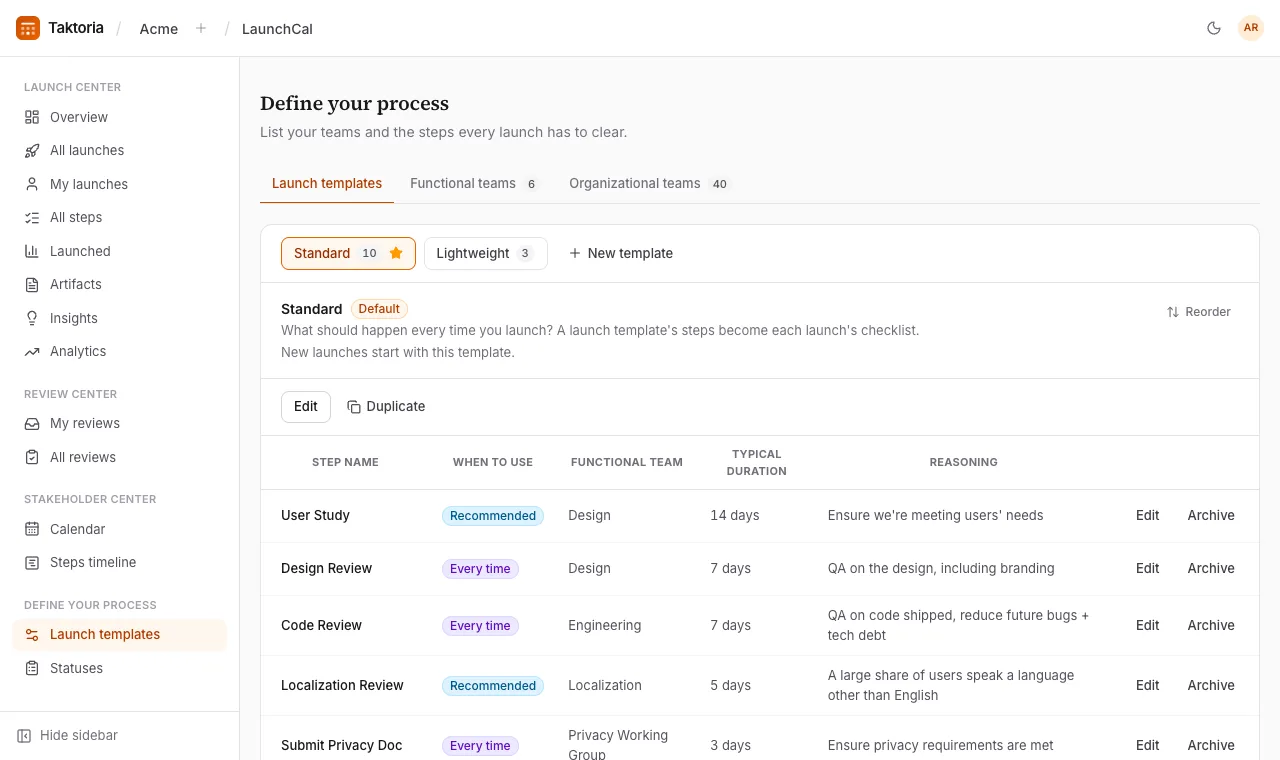Duplicate the Standard template
This screenshot has width=1280, height=760.
tap(386, 406)
